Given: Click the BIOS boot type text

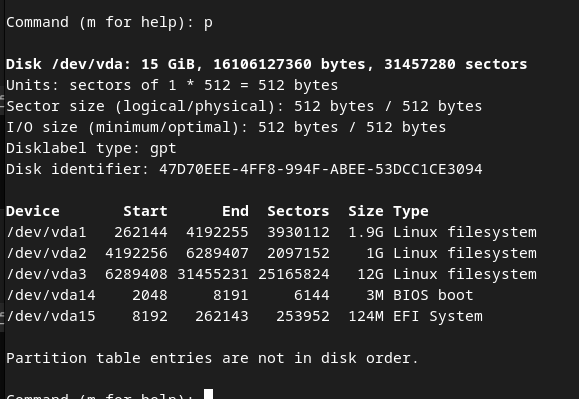Looking at the screenshot, I should [x=433, y=295].
